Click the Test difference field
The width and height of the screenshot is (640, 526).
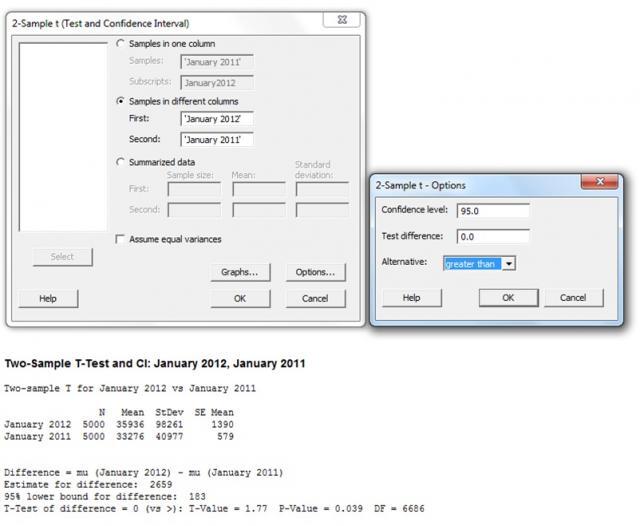click(x=492, y=237)
